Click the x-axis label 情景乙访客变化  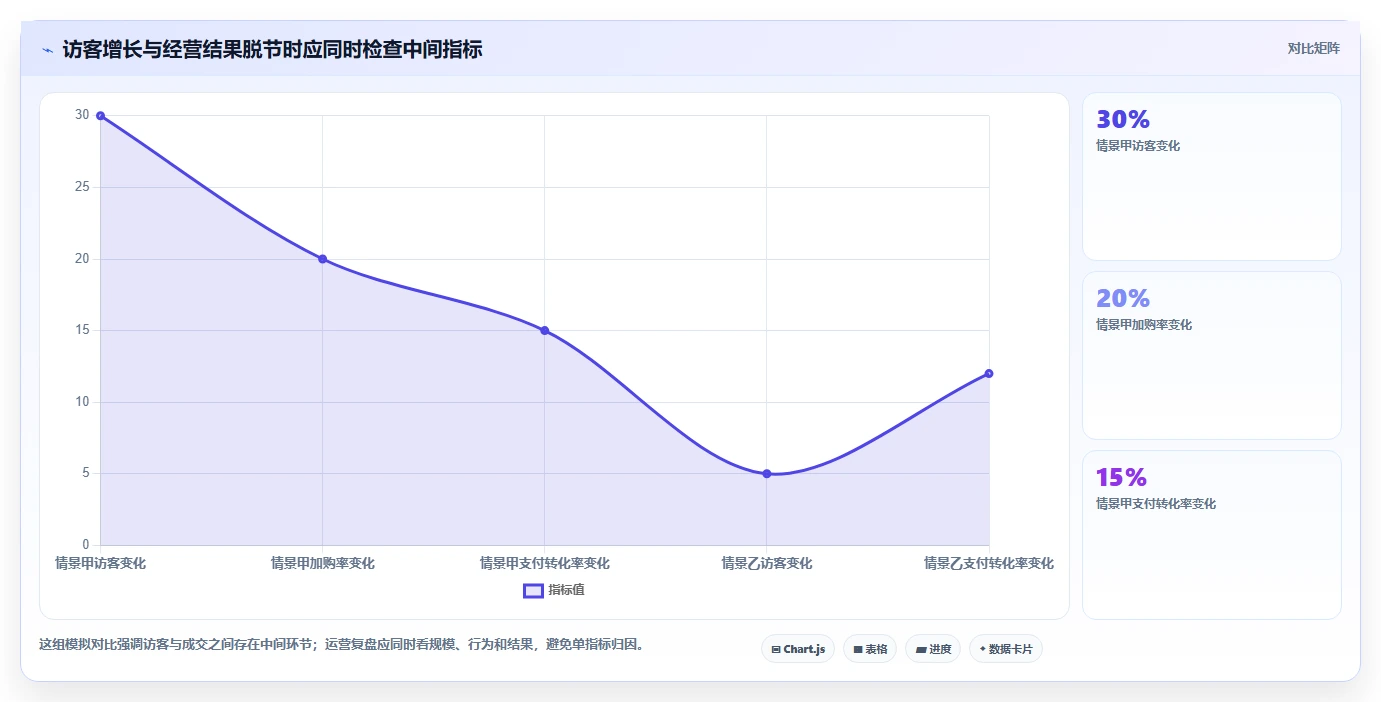pos(767,563)
